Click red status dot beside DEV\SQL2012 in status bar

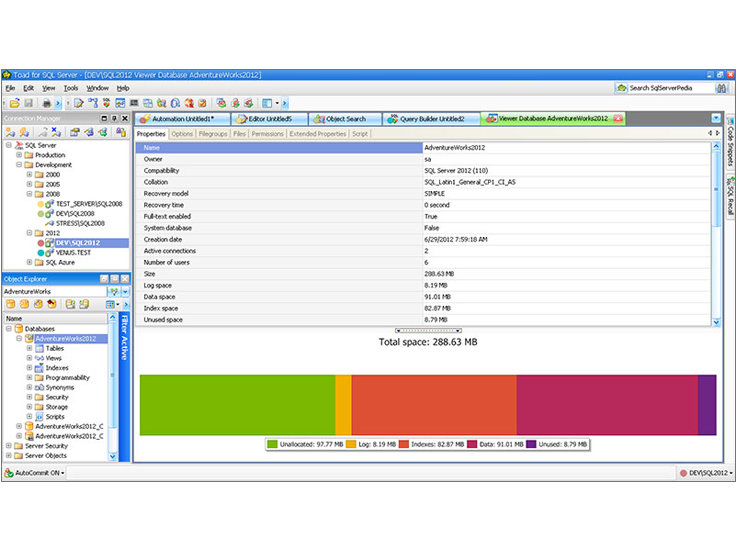683,473
